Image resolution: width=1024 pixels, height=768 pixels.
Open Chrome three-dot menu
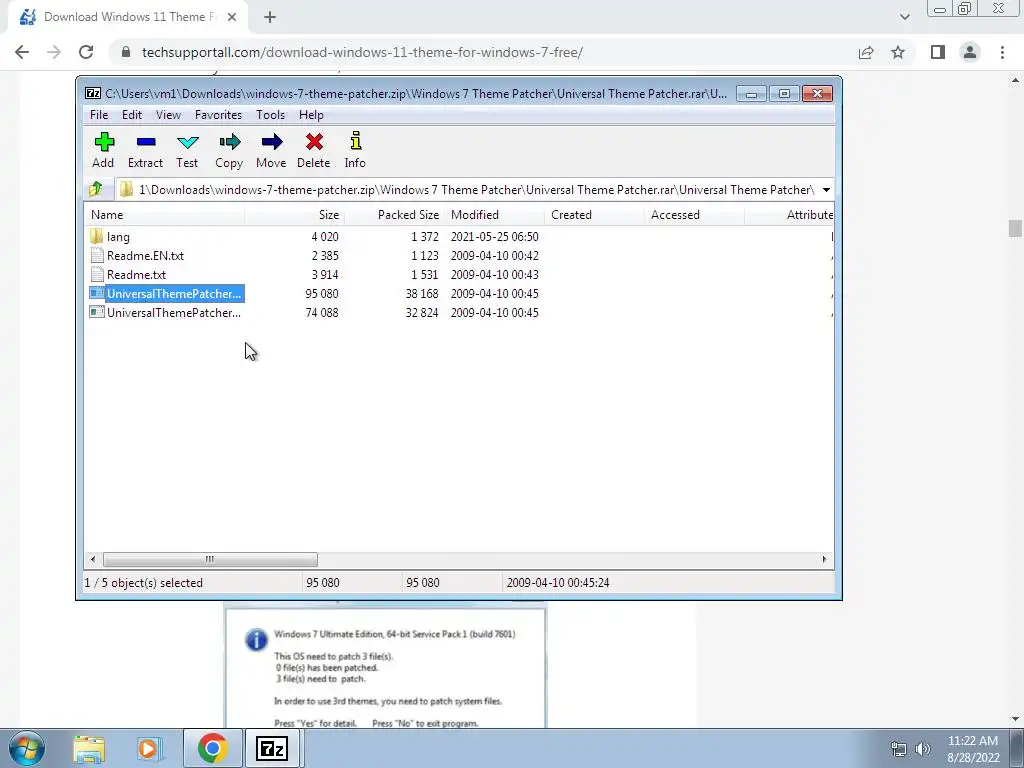[x=1002, y=52]
